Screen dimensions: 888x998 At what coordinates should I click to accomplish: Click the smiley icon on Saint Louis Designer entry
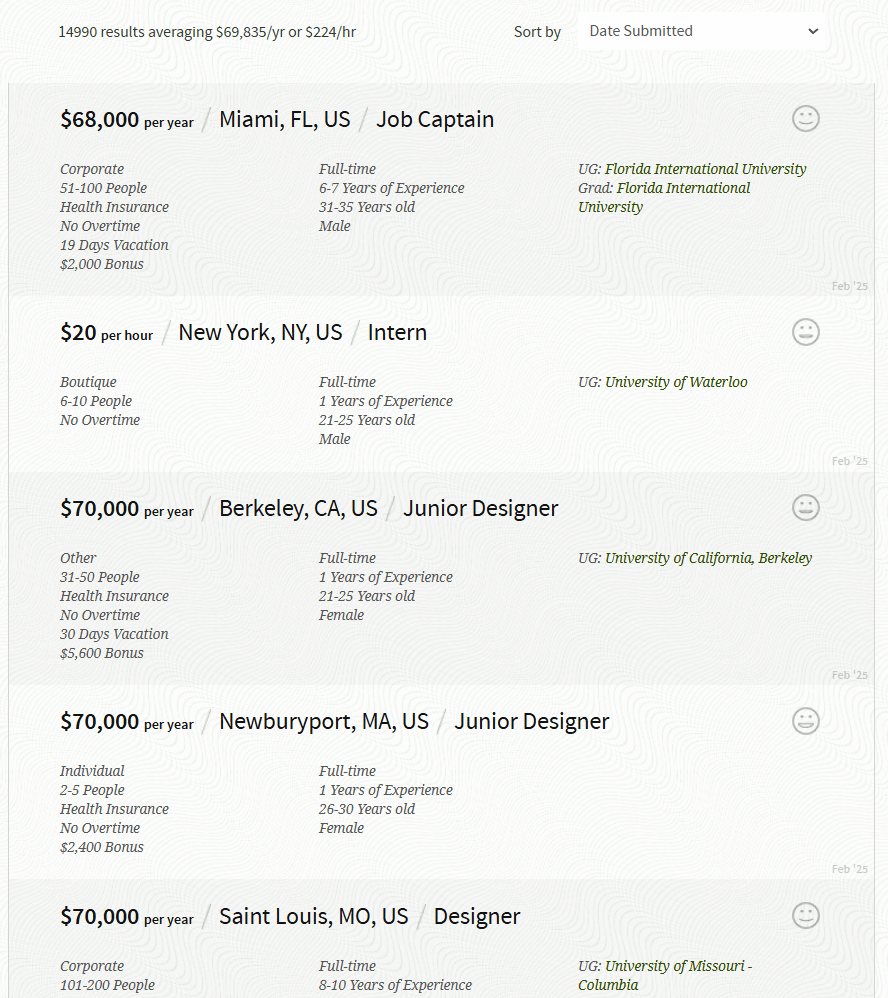pos(806,916)
